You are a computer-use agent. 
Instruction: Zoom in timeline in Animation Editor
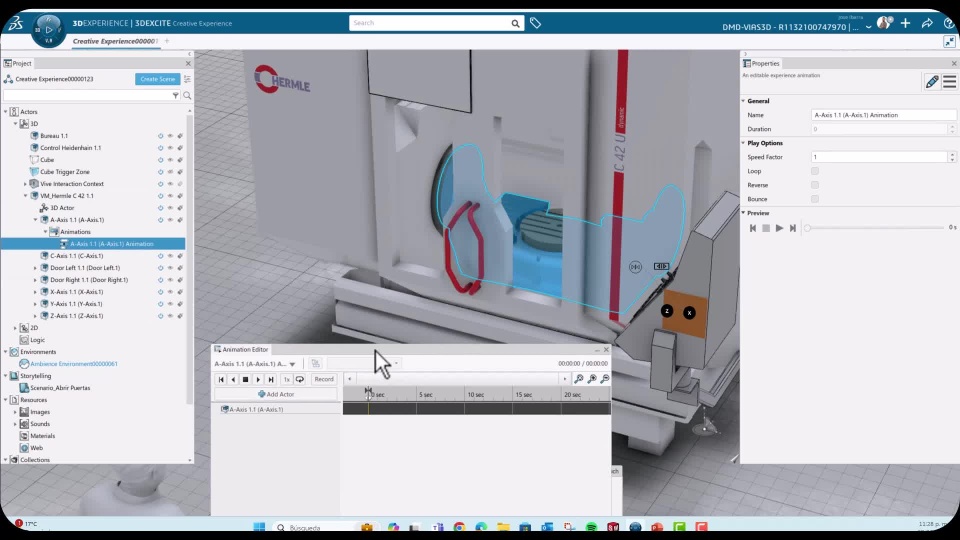tap(592, 379)
